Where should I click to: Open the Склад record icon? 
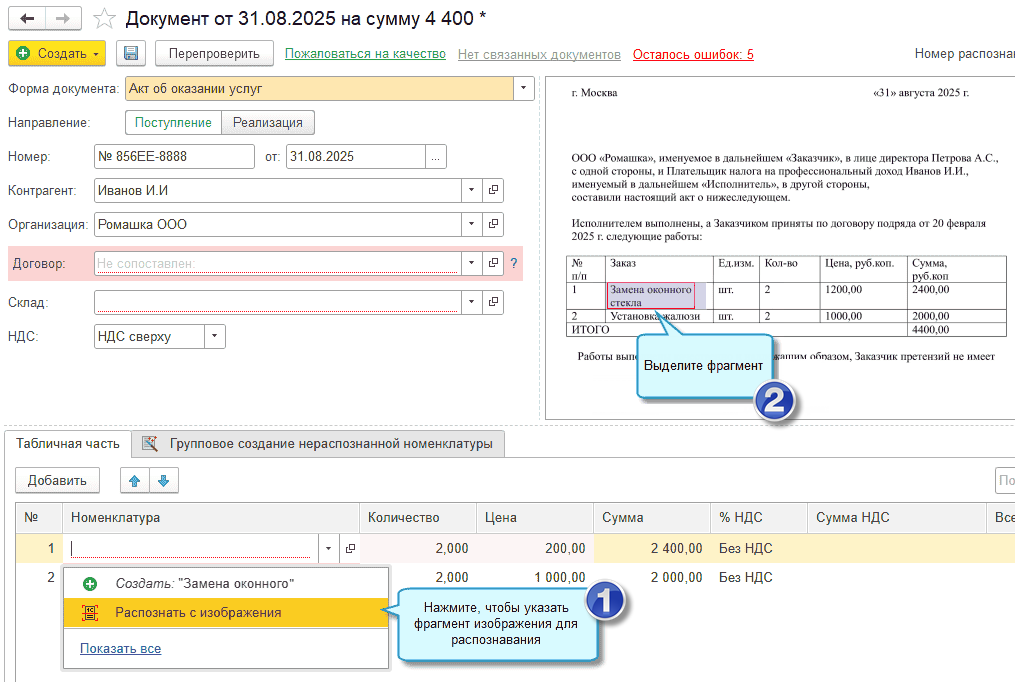click(x=493, y=302)
